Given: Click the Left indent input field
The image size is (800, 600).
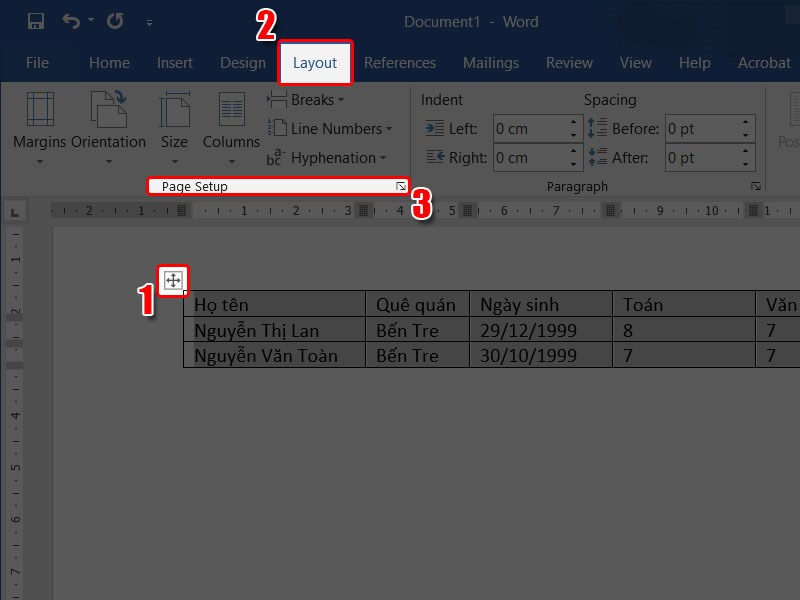Looking at the screenshot, I should point(528,129).
